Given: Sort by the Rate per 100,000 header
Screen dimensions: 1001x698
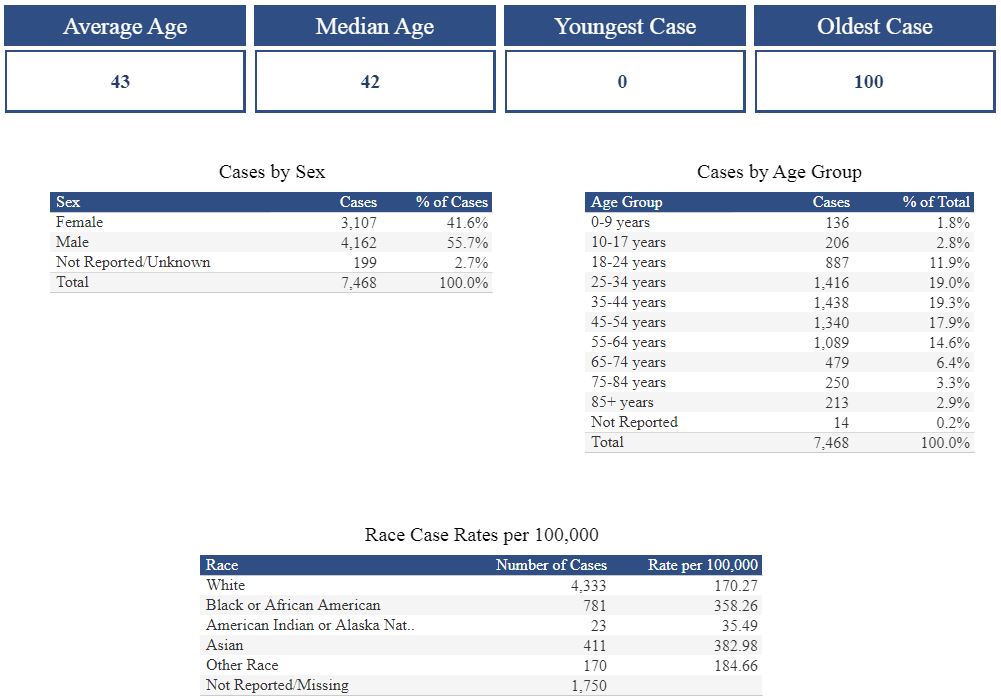Looking at the screenshot, I should (x=703, y=565).
